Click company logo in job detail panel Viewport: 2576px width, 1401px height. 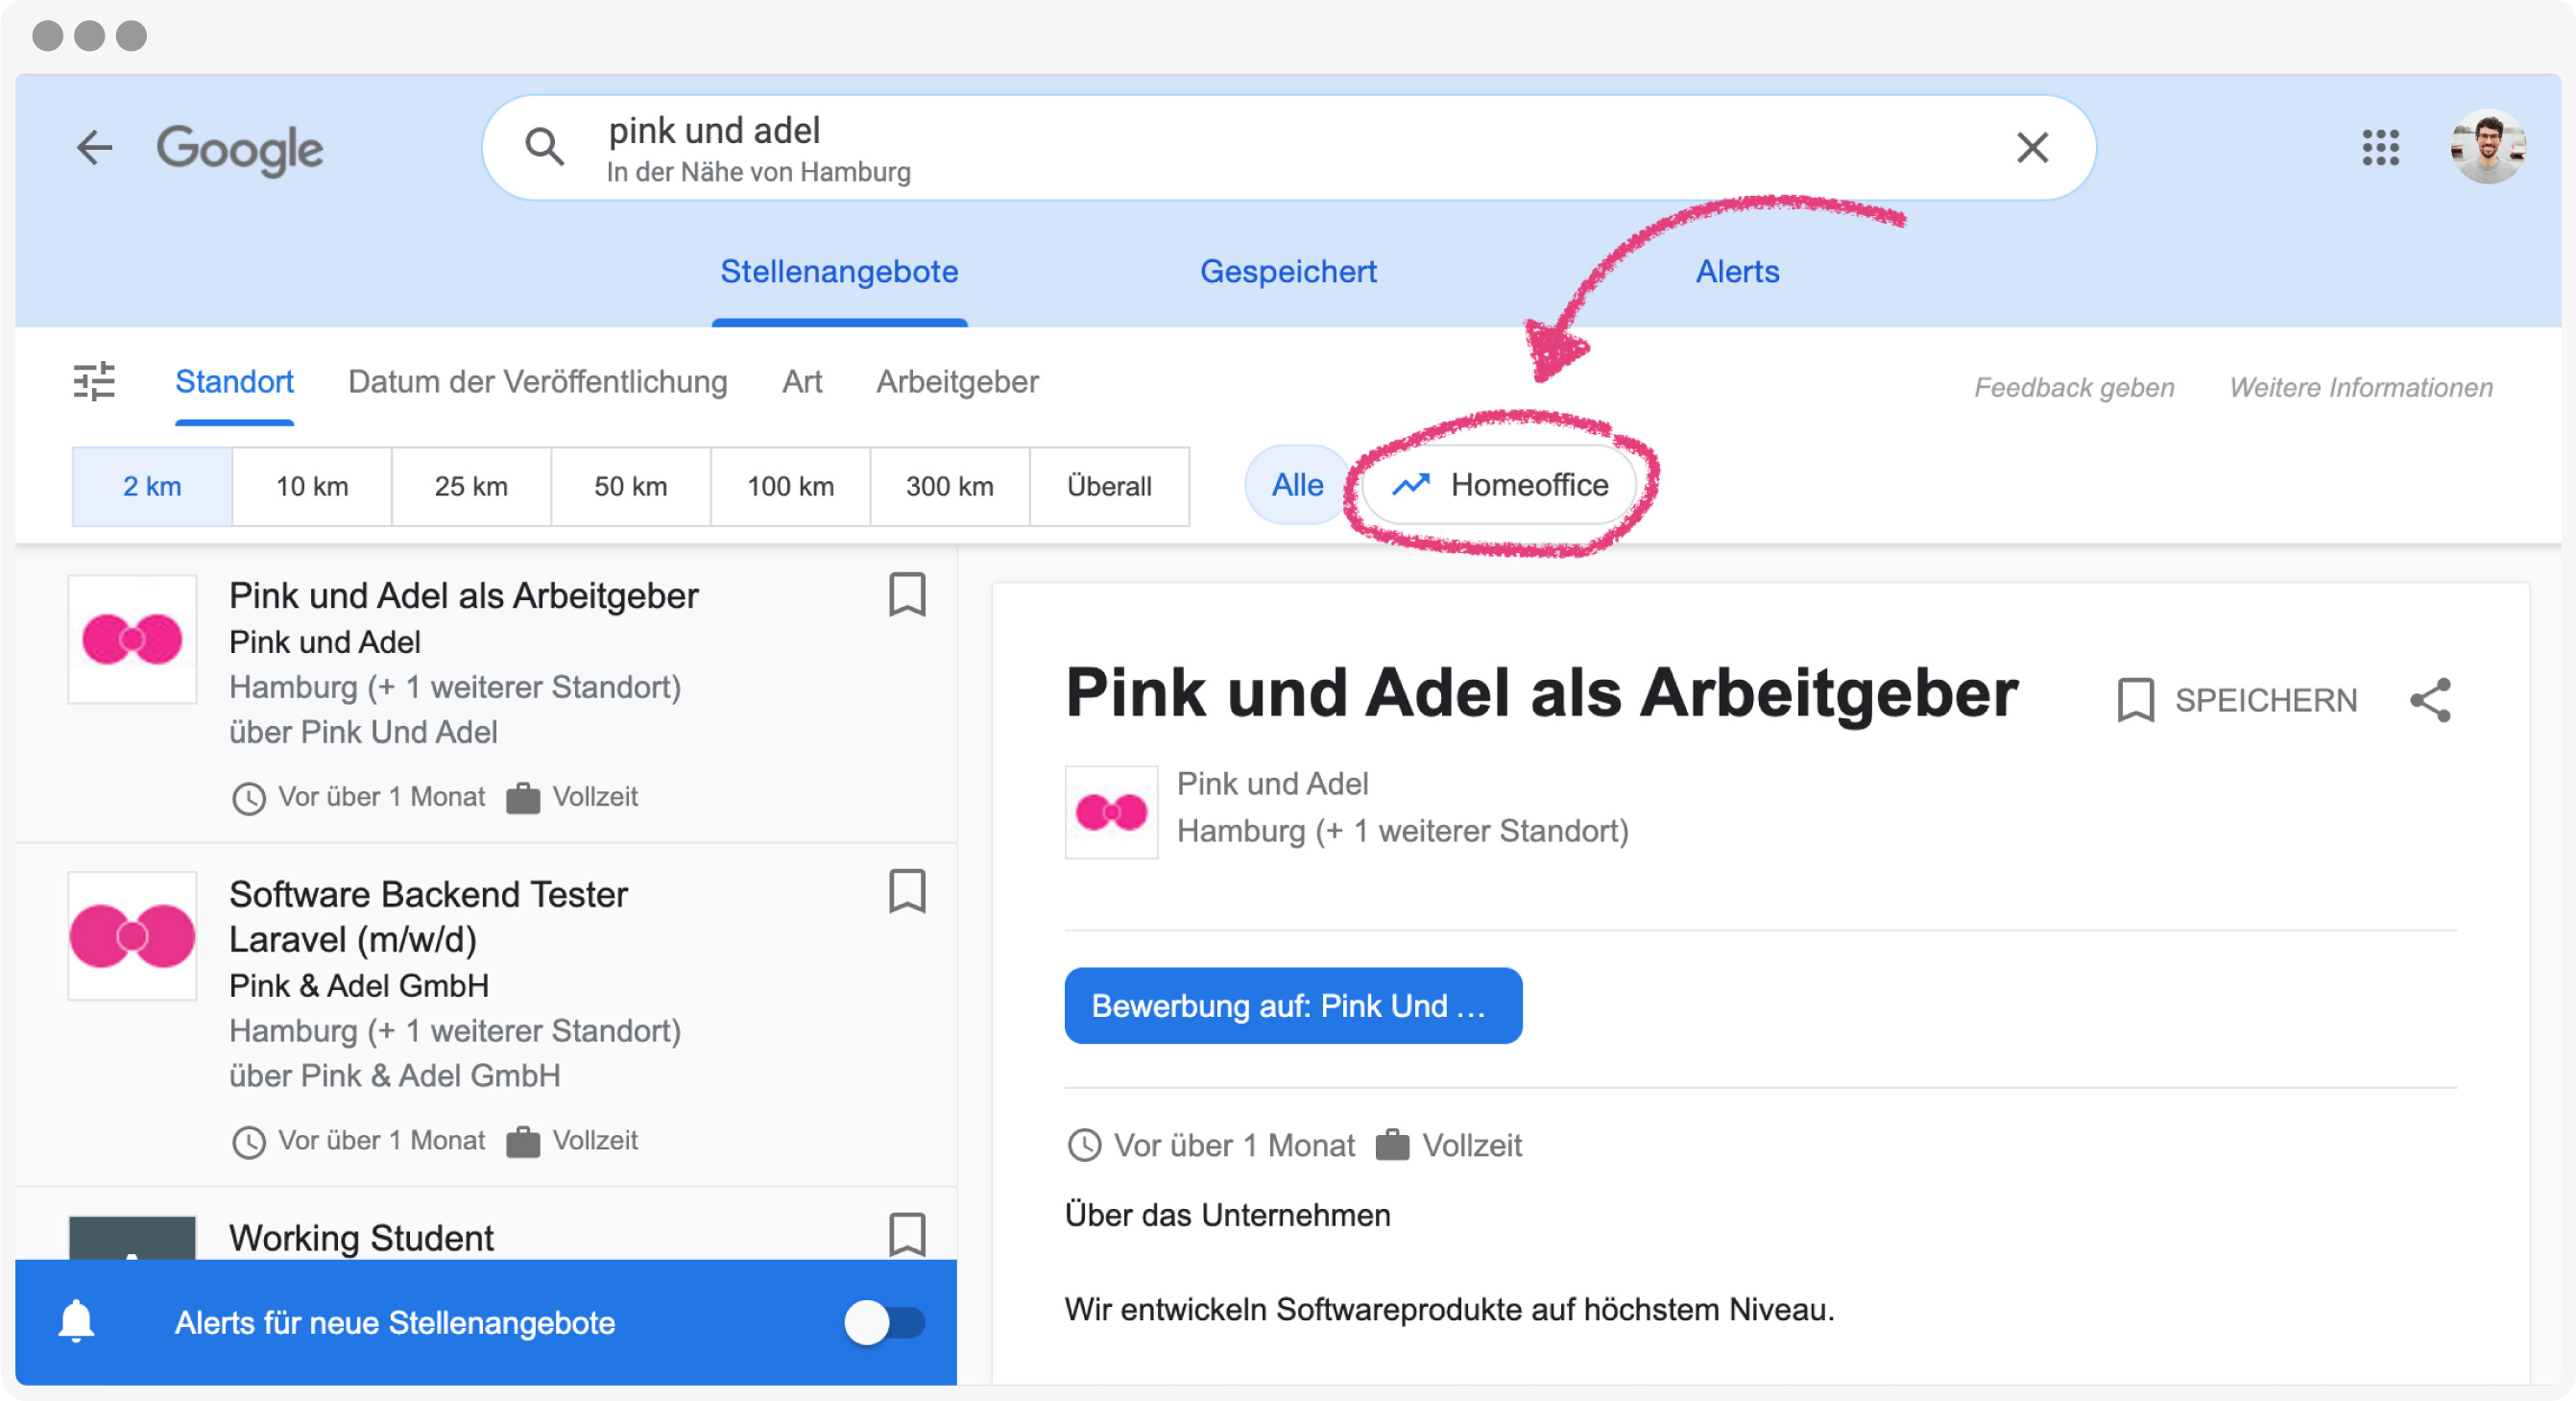pyautogui.click(x=1111, y=812)
